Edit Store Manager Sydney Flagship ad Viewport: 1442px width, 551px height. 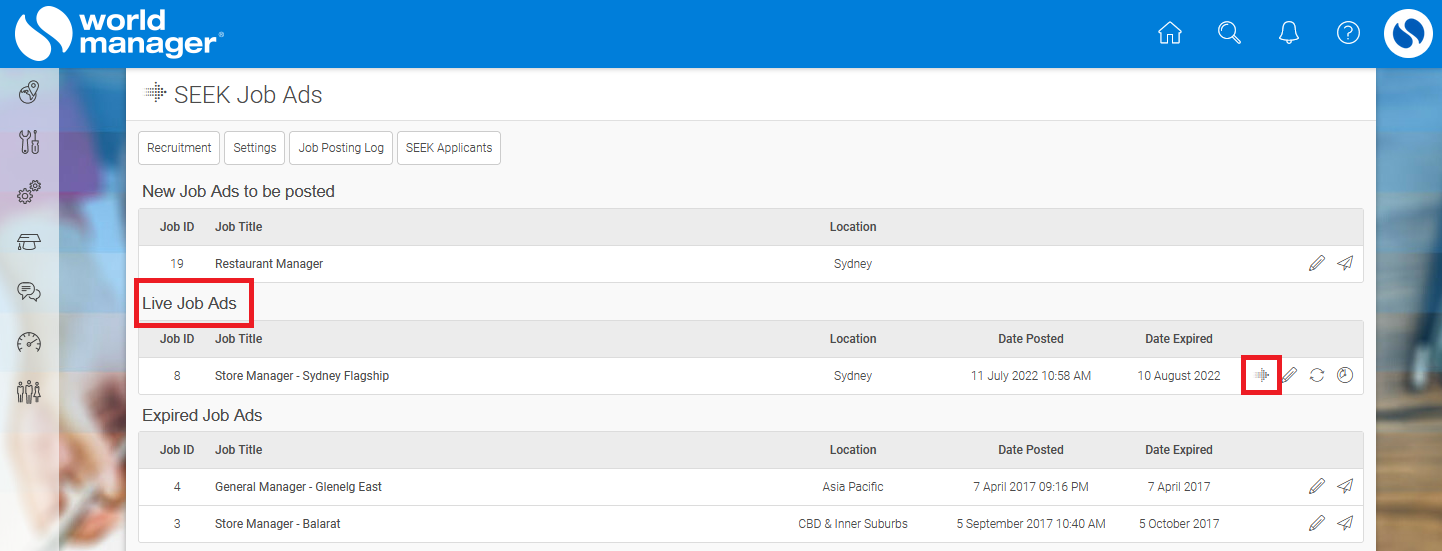pyautogui.click(x=1289, y=375)
